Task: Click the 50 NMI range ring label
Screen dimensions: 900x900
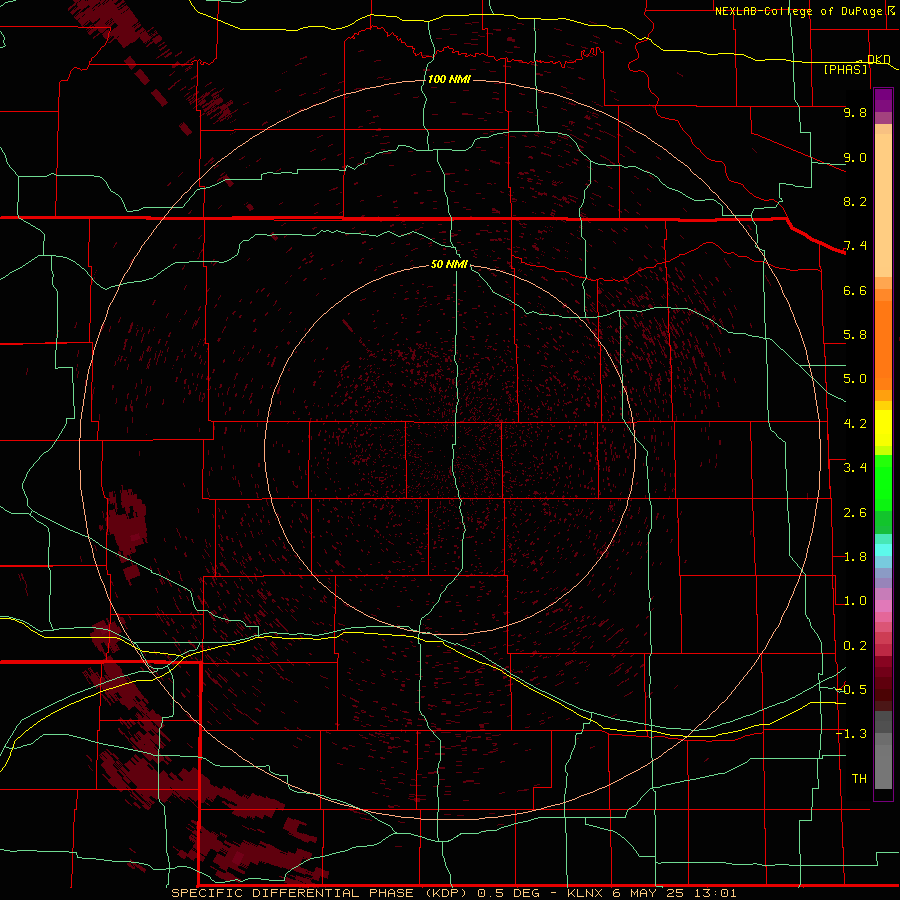Action: [449, 264]
